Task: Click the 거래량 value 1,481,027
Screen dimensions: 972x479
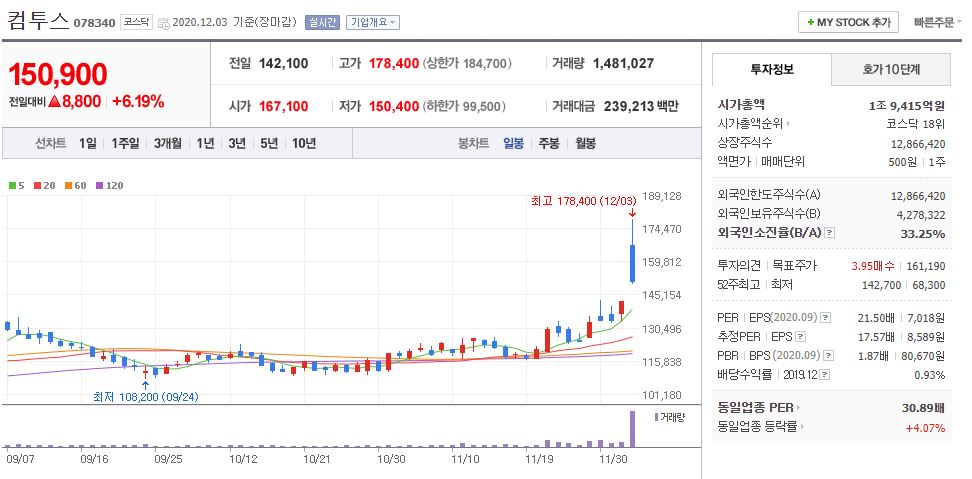Action: (623, 63)
